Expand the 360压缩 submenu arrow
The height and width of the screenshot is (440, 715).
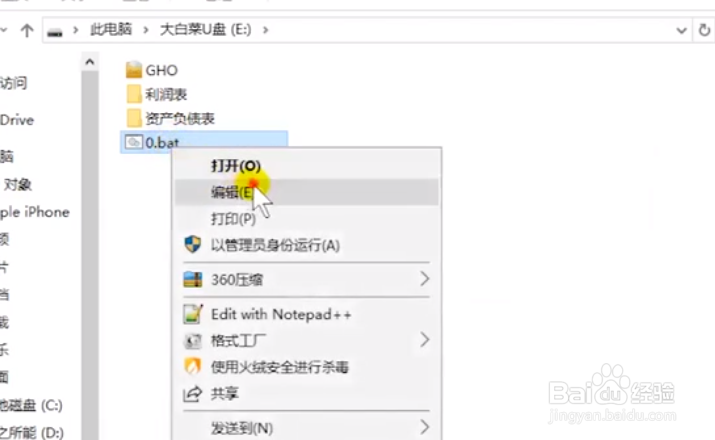pyautogui.click(x=425, y=279)
